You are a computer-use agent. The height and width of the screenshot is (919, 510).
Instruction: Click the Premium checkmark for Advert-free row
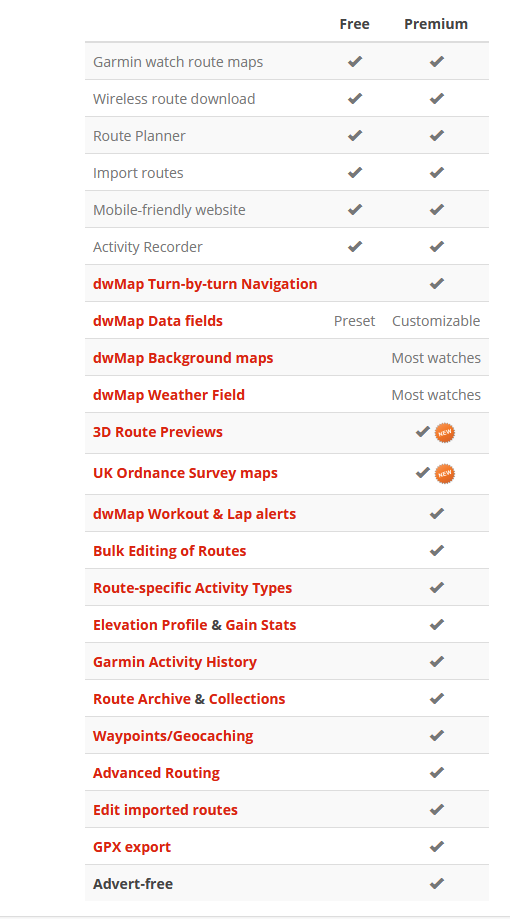[x=436, y=883]
